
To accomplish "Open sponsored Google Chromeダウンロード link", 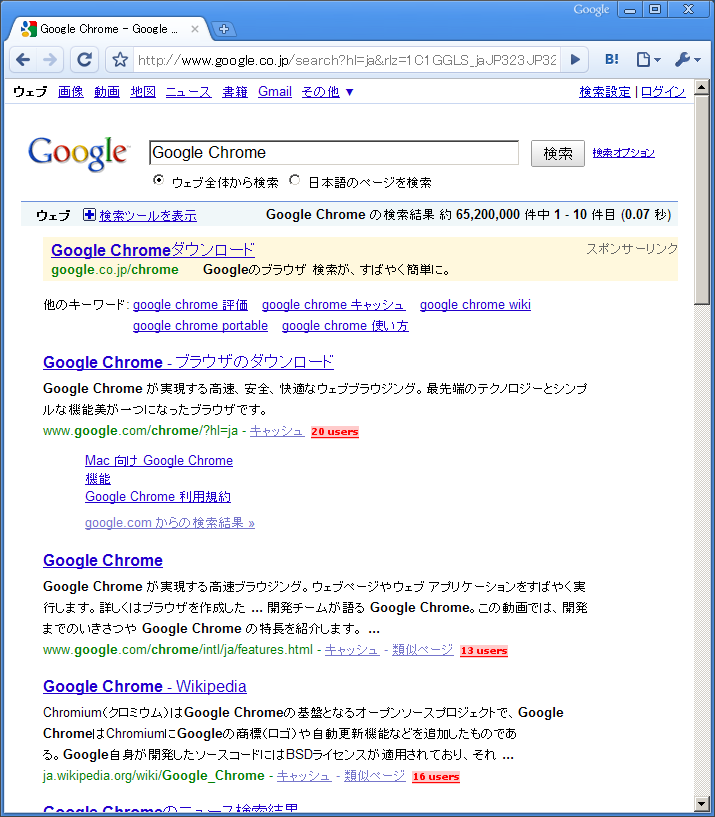I will click(x=153, y=250).
